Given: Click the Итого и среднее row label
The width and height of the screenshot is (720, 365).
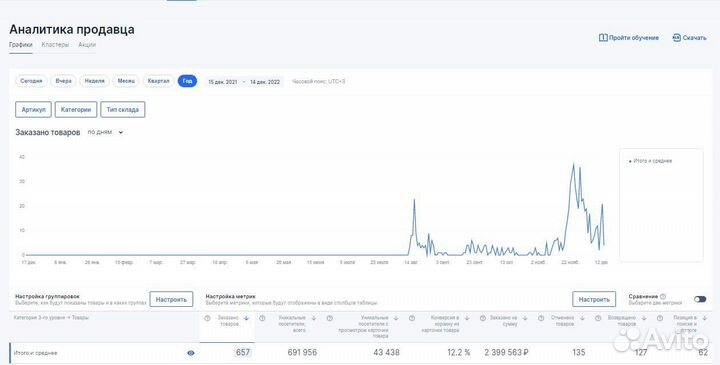Looking at the screenshot, I should pos(36,353).
